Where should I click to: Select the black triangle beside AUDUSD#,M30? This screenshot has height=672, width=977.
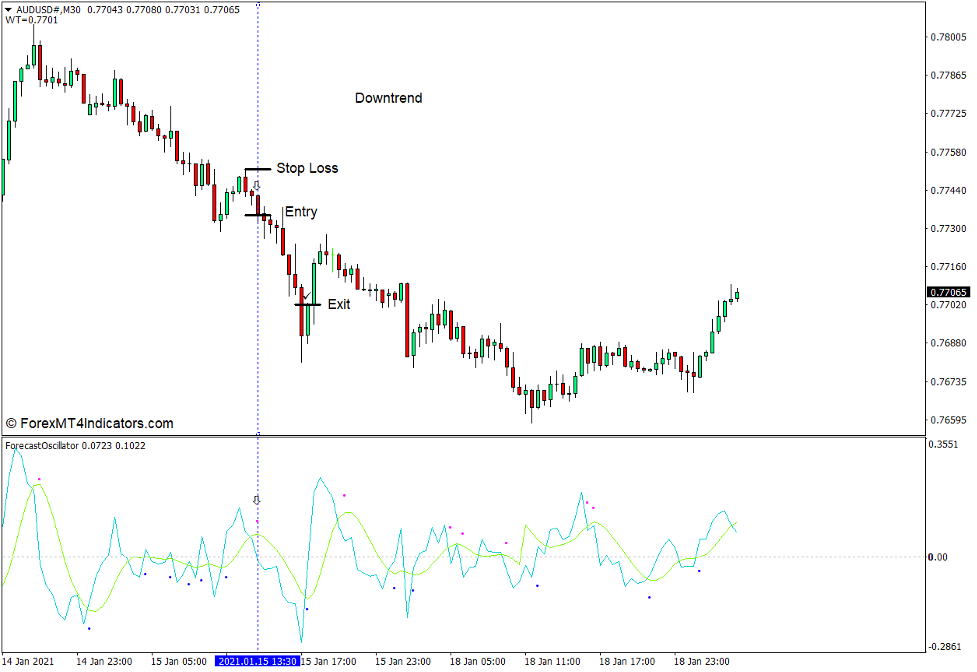click(x=9, y=9)
